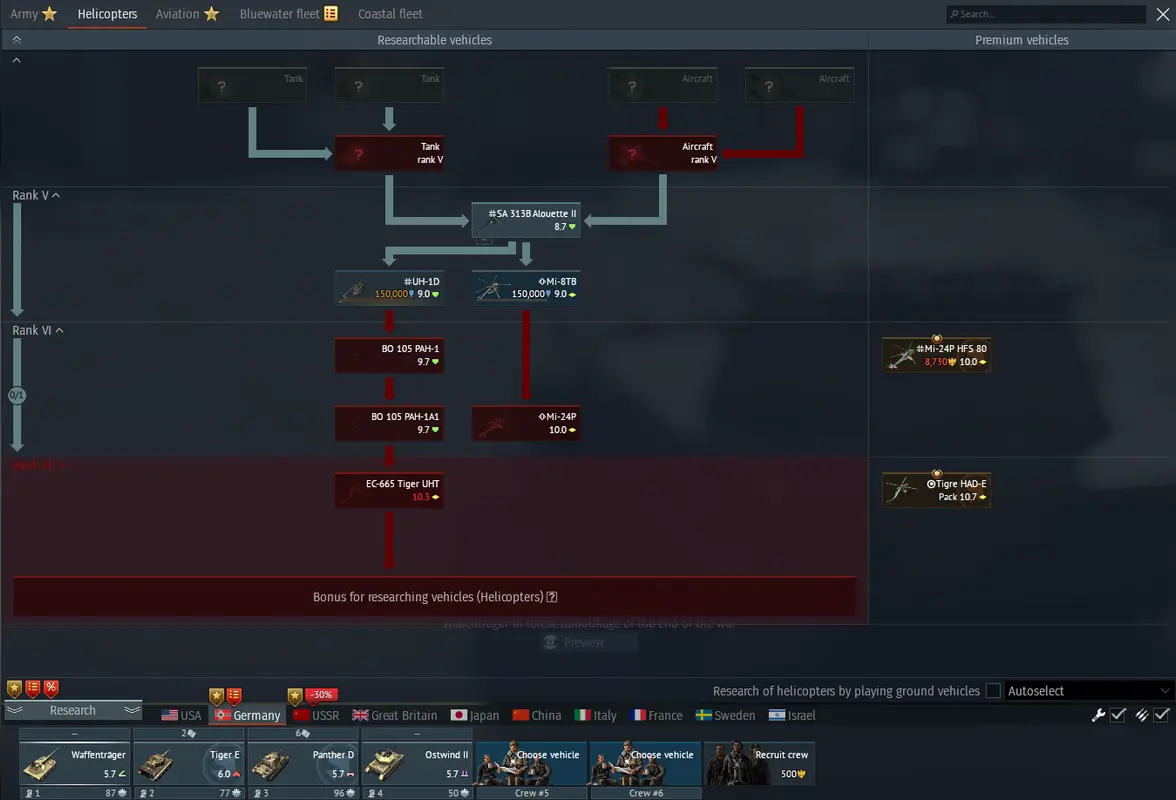
Task: Open Crew #5 label button
Action: coord(532,793)
